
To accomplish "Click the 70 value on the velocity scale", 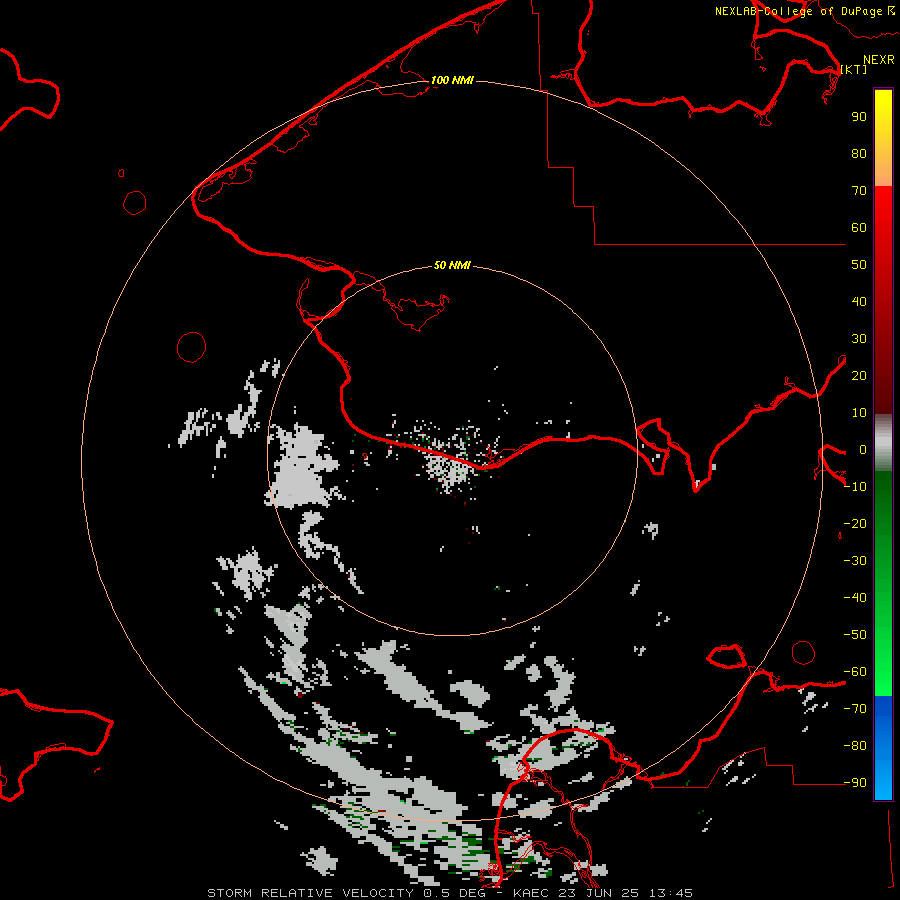I will [859, 191].
